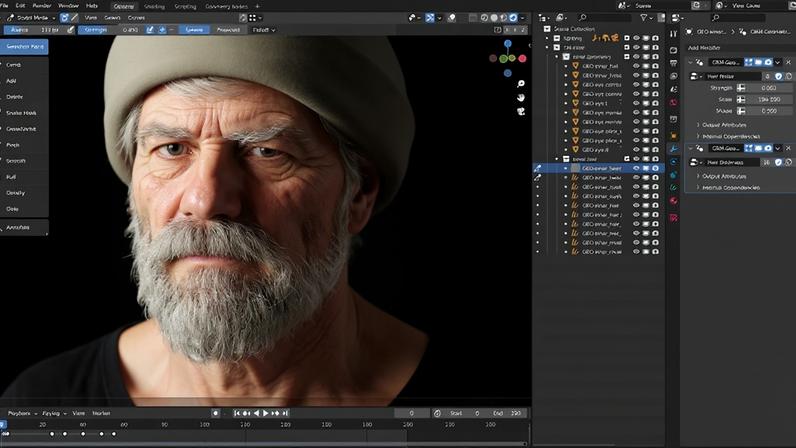
Task: Open the Sculpt Mode dropdown
Action: tap(31, 18)
